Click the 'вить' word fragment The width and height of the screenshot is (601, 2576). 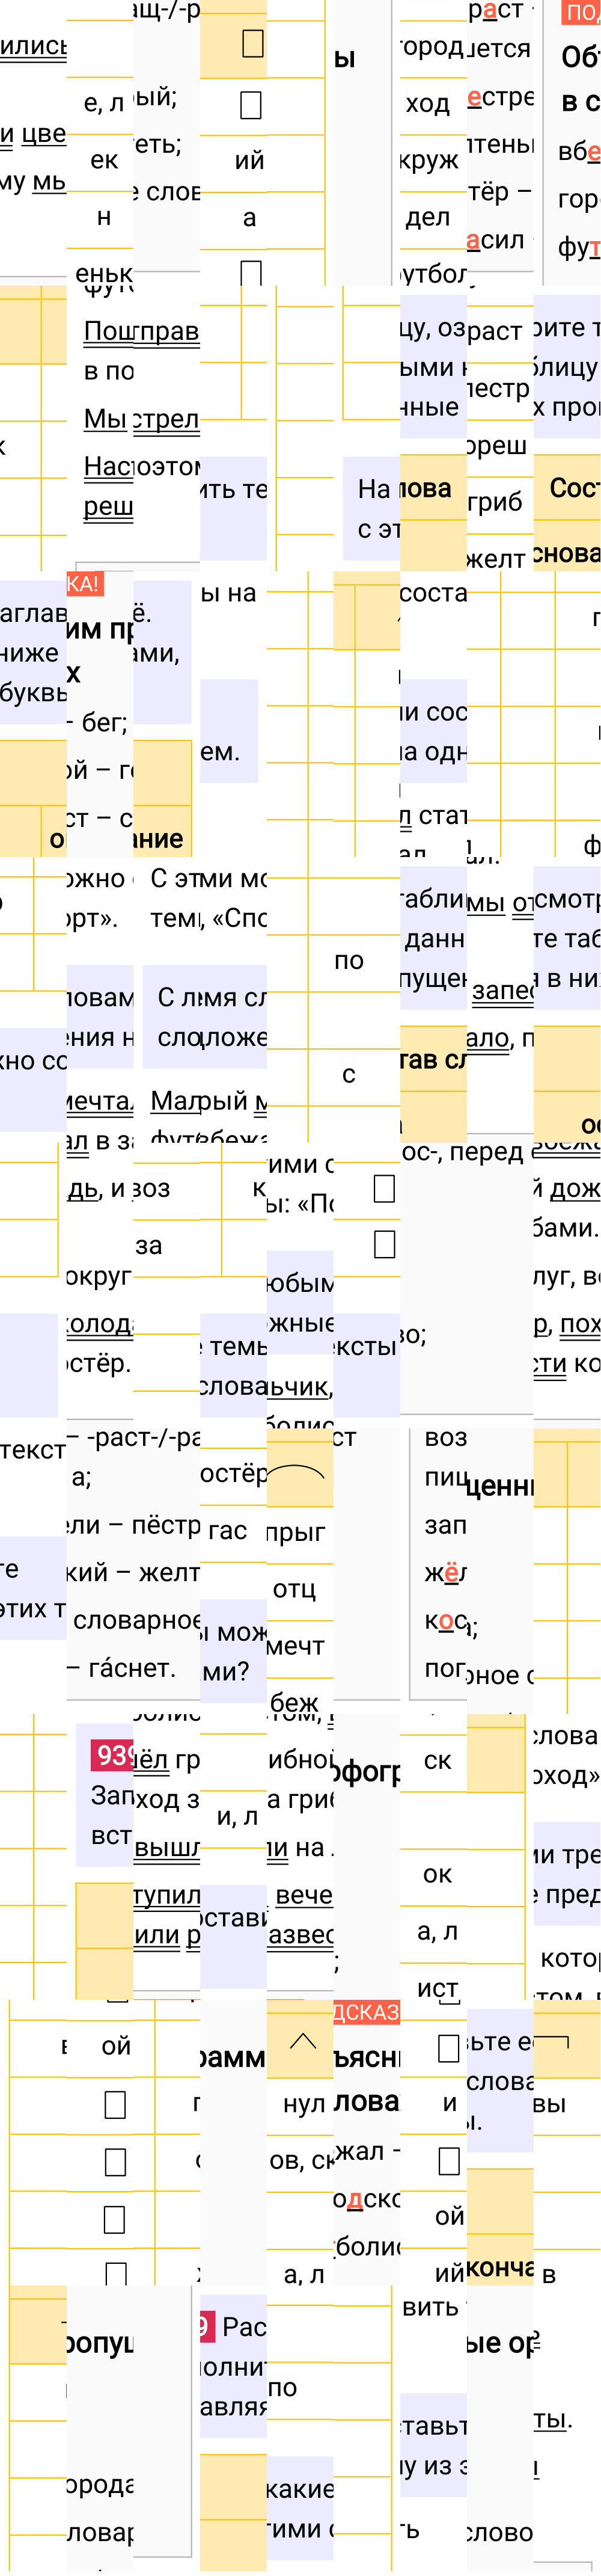pyautogui.click(x=430, y=2308)
